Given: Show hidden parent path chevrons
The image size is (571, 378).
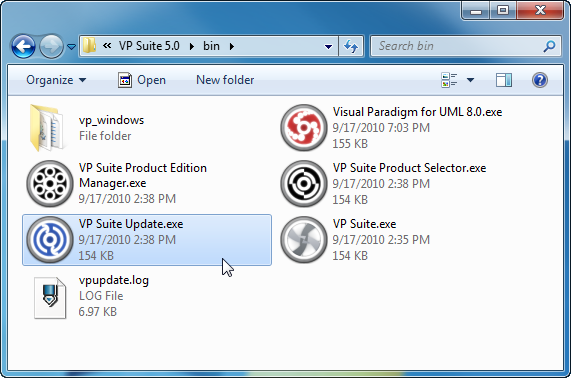Looking at the screenshot, I should [x=107, y=46].
